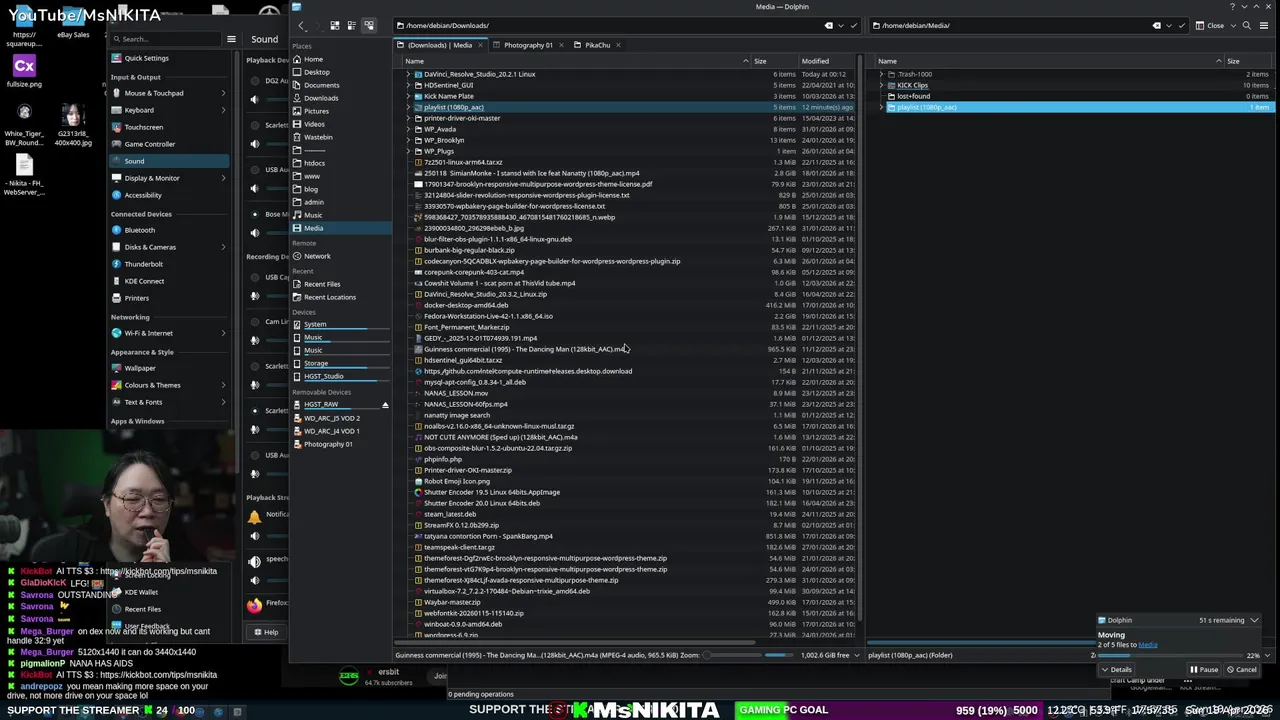This screenshot has width=1280, height=720.
Task: Open Display & Monitor in System Settings
Action: tap(168, 178)
